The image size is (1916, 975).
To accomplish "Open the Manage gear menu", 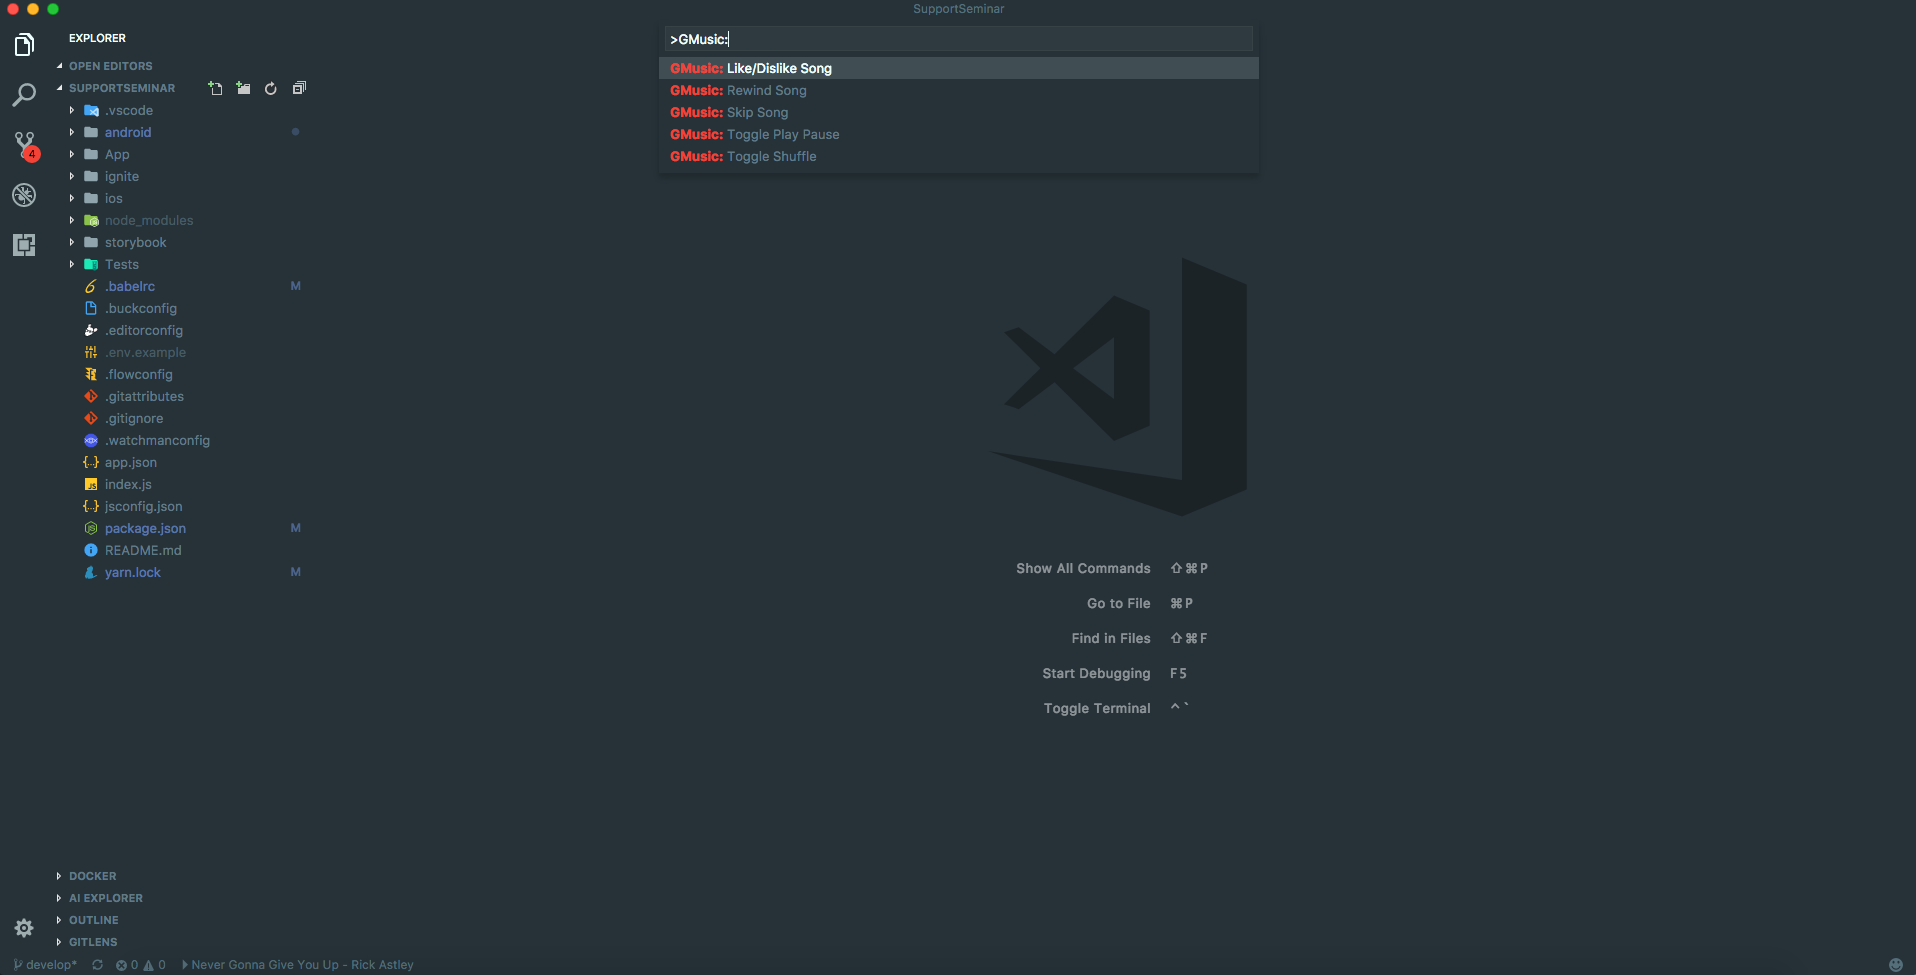I will pos(24,928).
